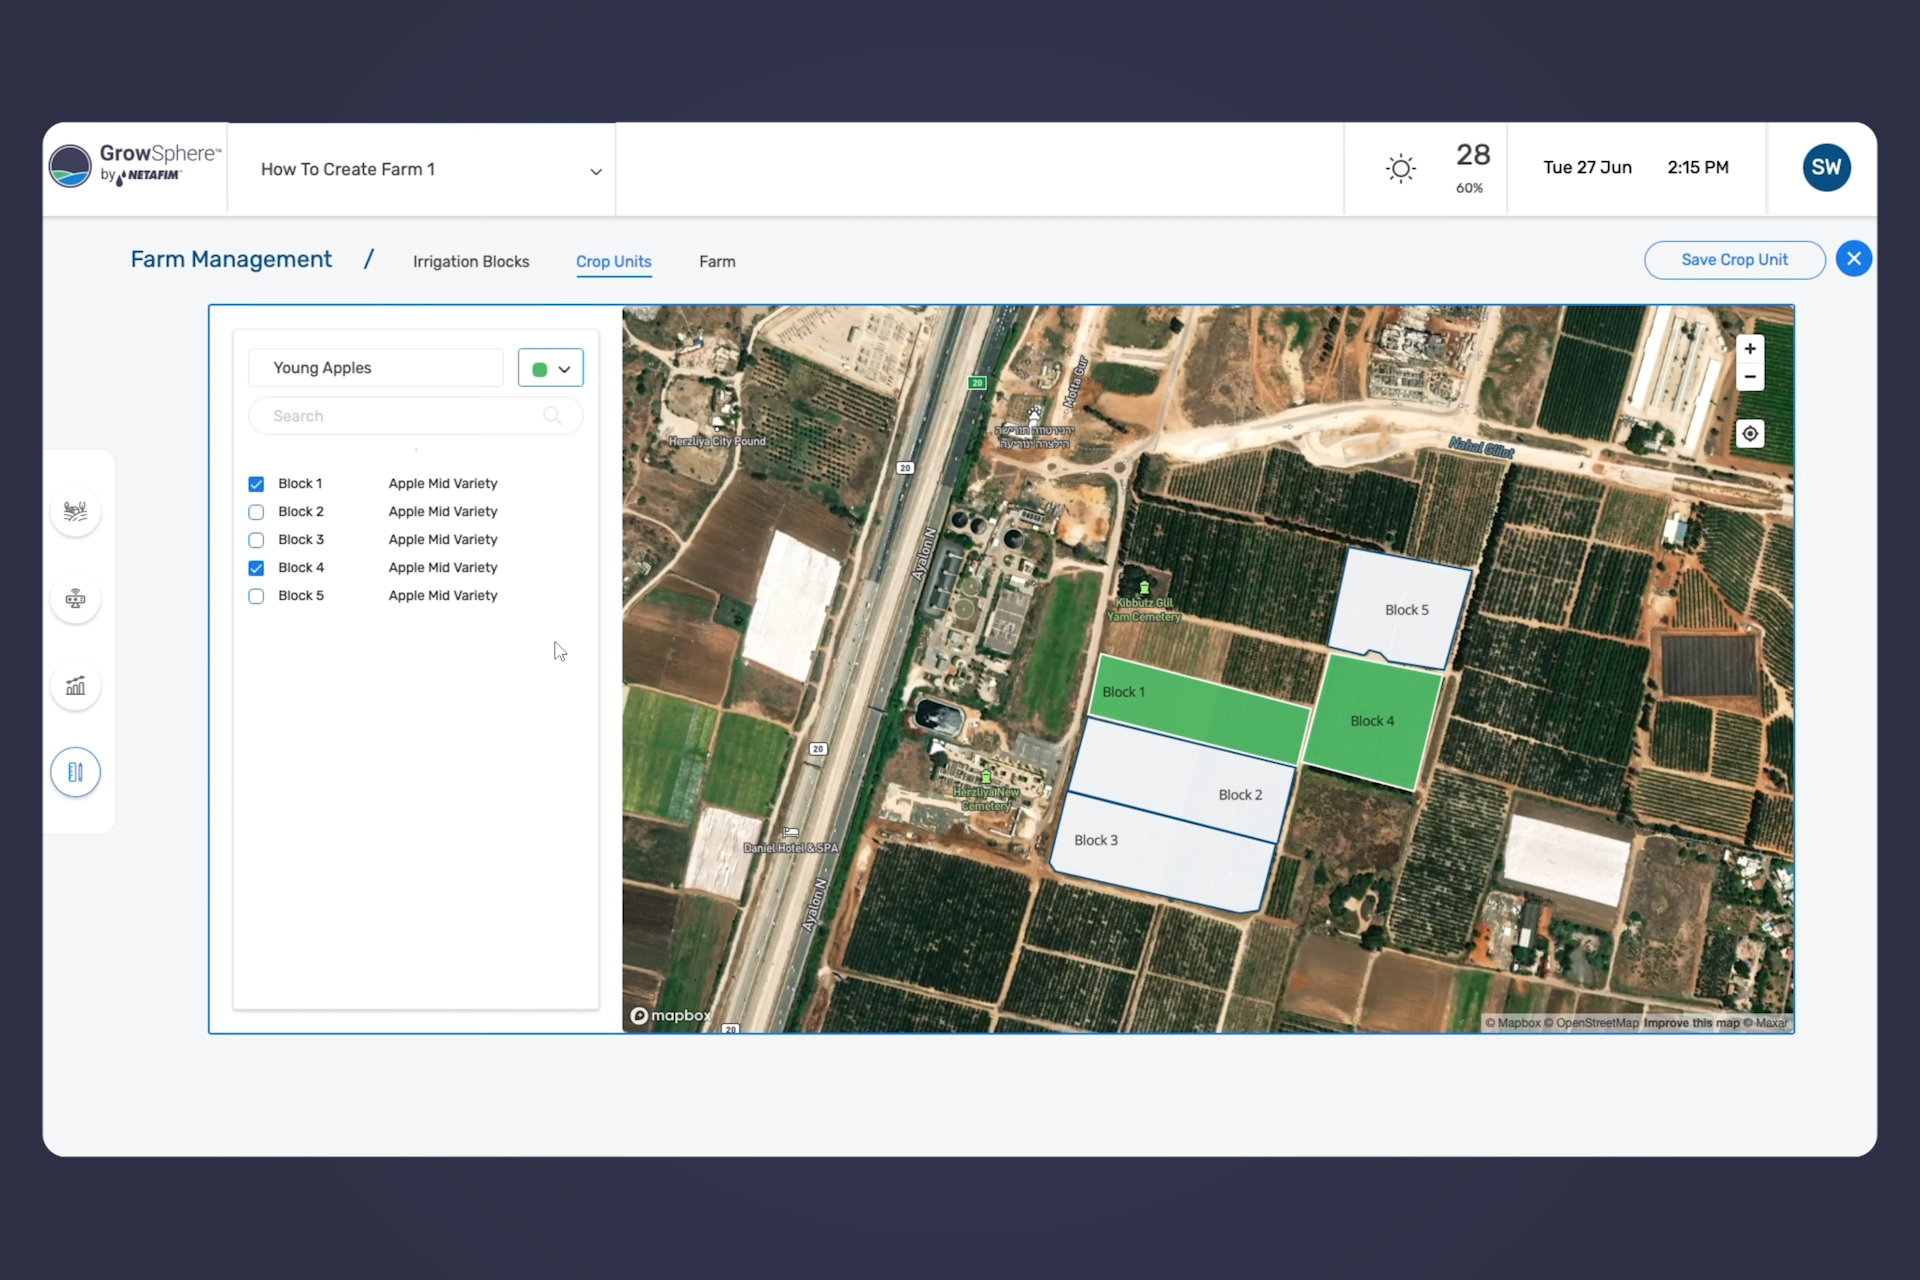This screenshot has width=1920, height=1280.
Task: Click Improve this map link
Action: coord(1691,1023)
